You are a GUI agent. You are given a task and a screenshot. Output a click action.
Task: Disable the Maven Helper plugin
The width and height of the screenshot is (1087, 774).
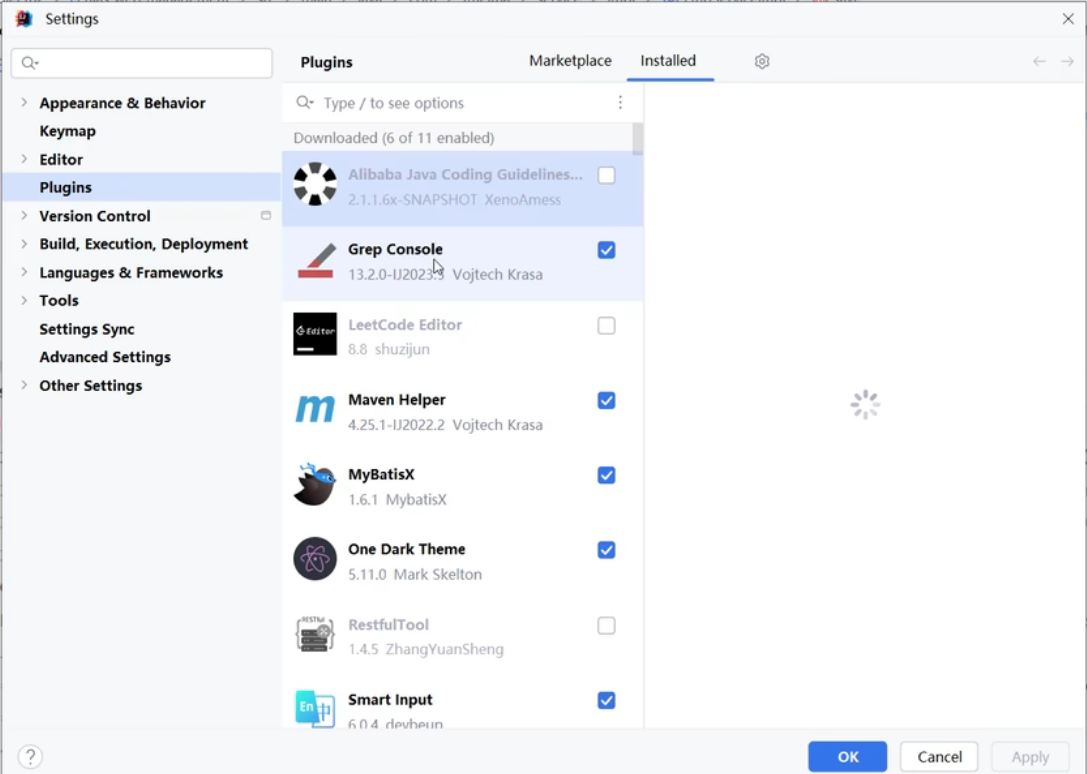pyautogui.click(x=606, y=400)
